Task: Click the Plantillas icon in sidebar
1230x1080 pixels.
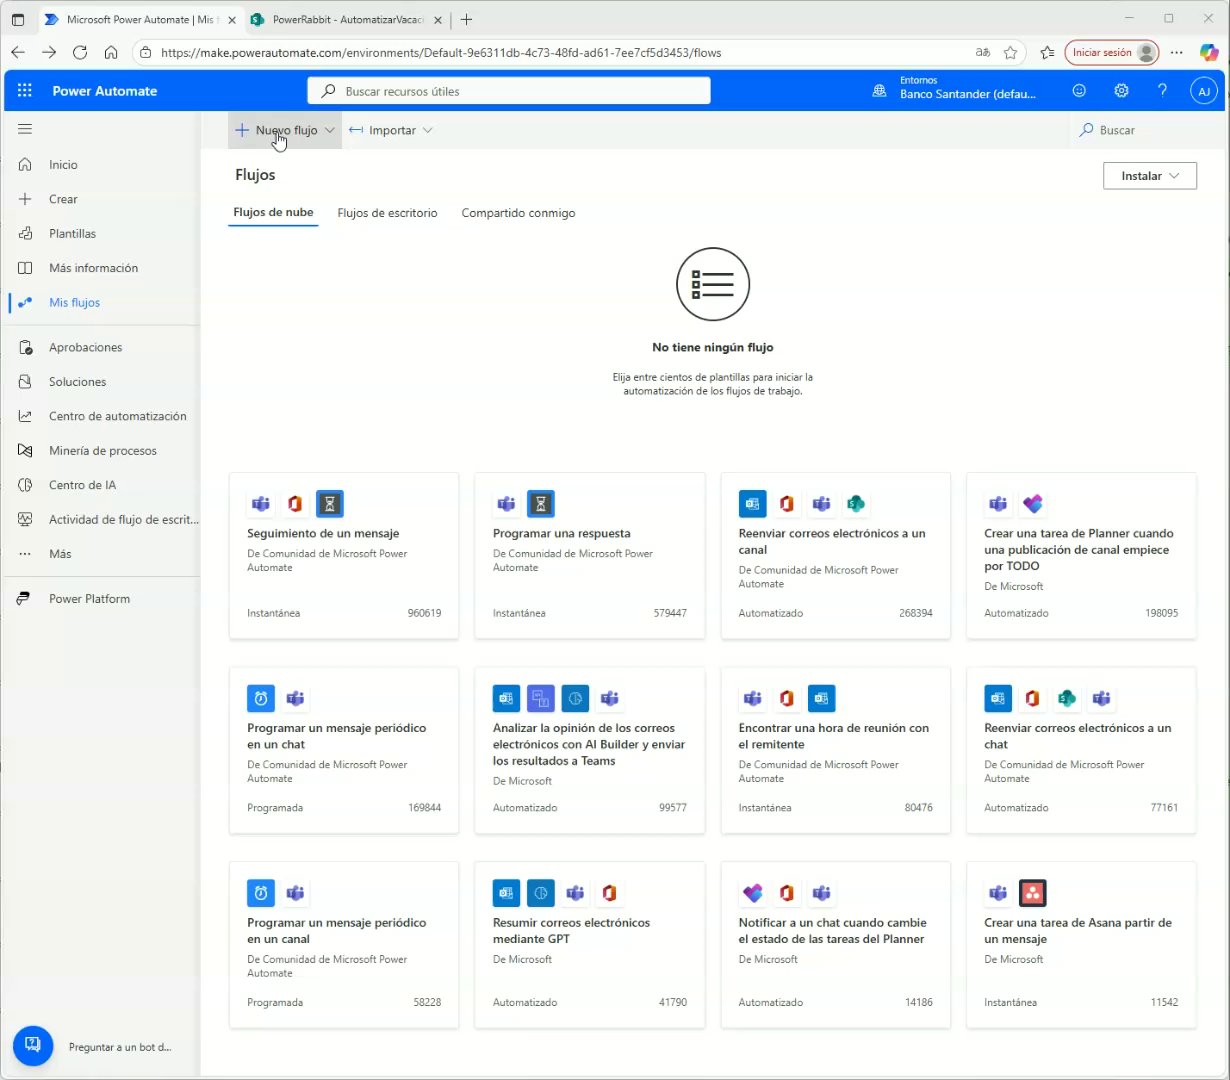Action: click(25, 233)
